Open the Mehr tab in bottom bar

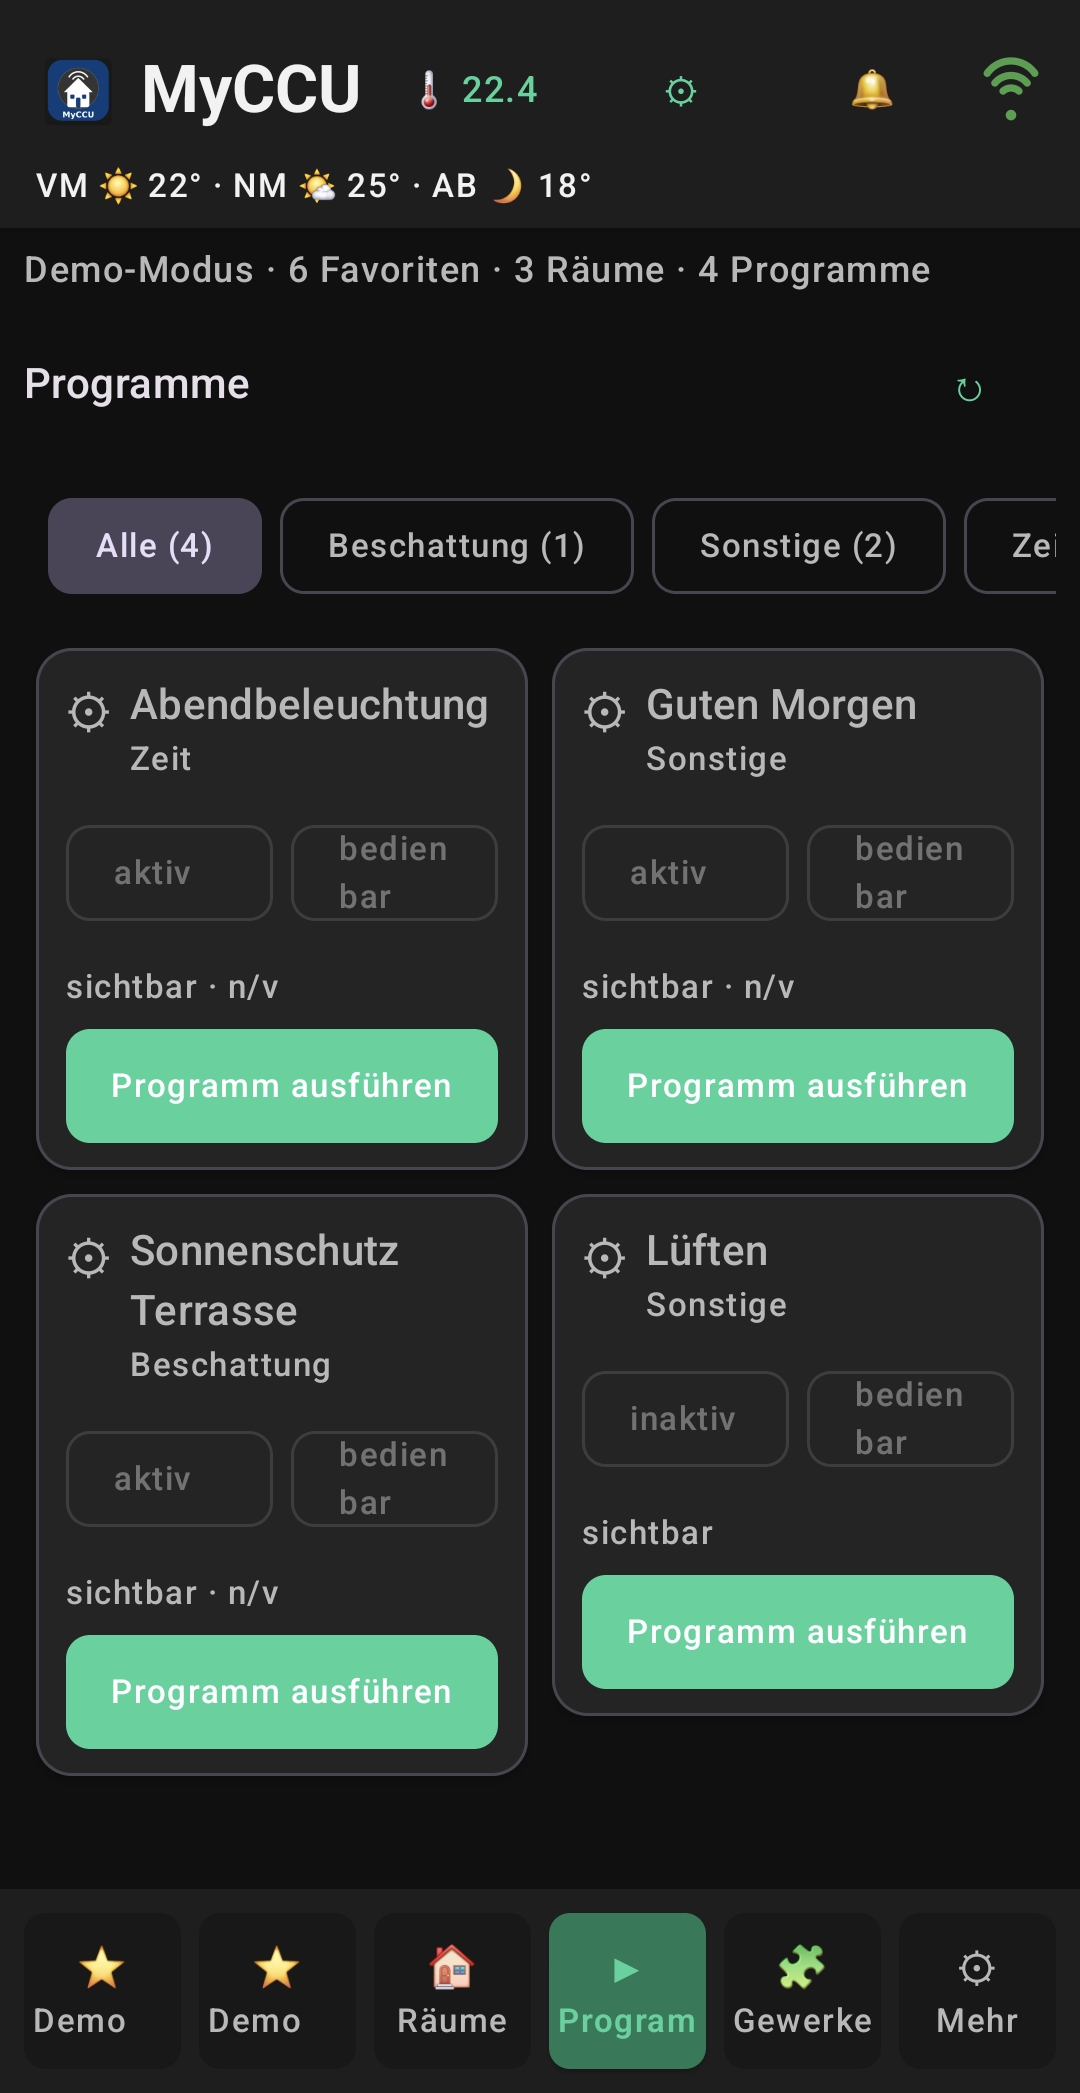pos(977,1991)
